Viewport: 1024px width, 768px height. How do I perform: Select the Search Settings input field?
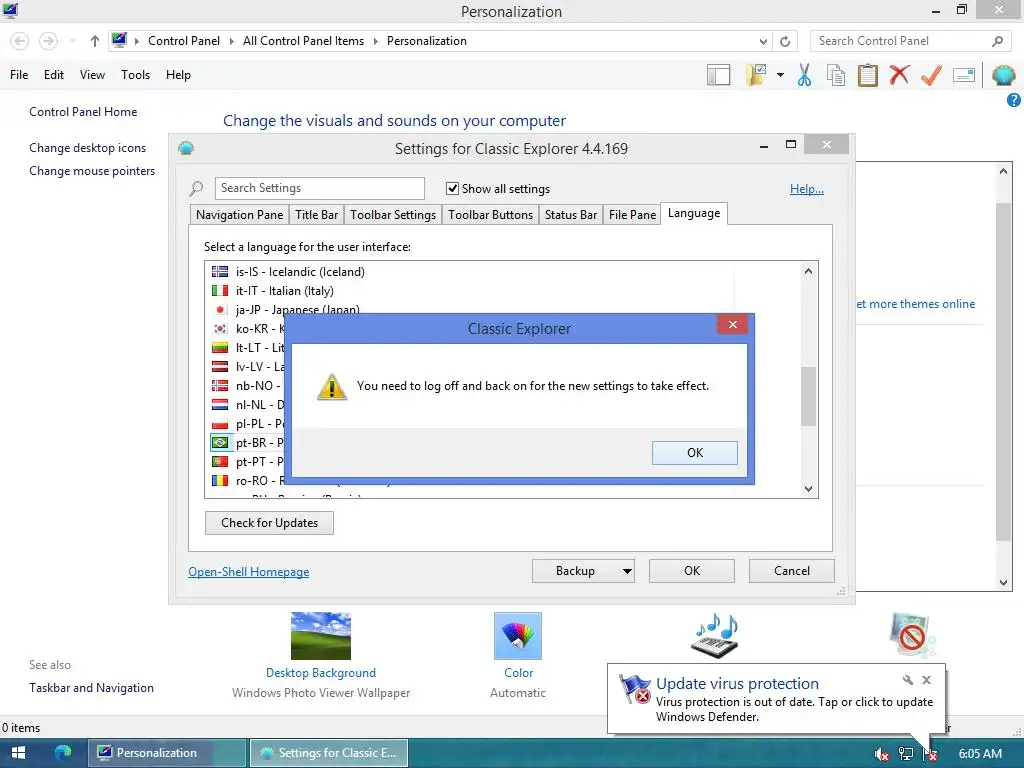pos(319,188)
